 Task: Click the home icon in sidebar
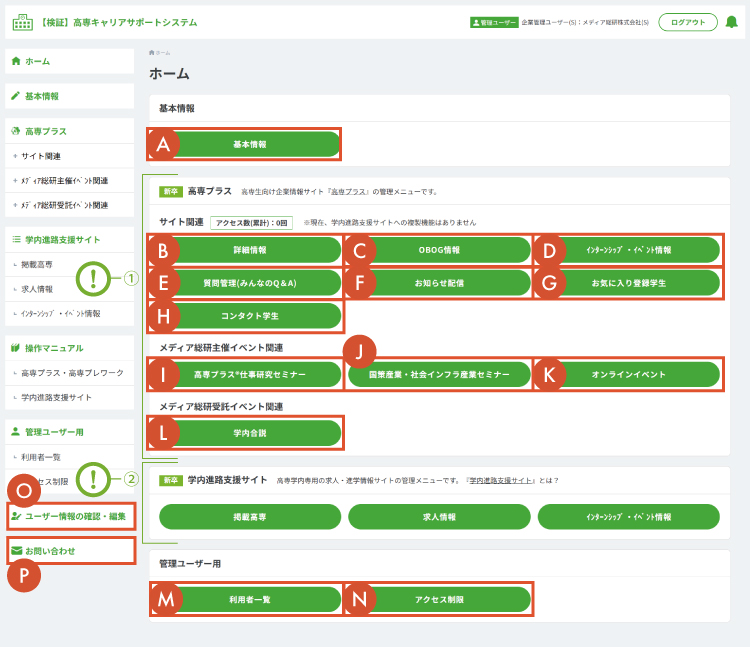pos(15,61)
